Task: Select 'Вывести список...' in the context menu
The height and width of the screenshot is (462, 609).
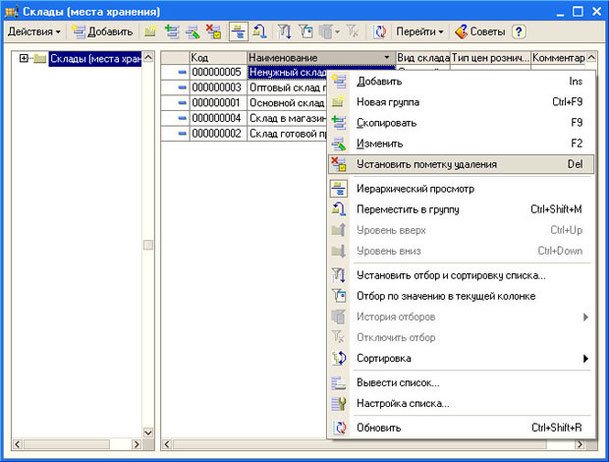Action: 398,382
